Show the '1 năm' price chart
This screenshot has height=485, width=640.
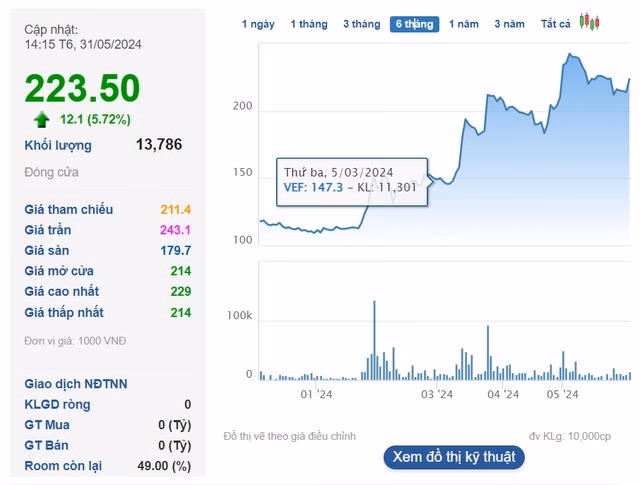[x=464, y=24]
